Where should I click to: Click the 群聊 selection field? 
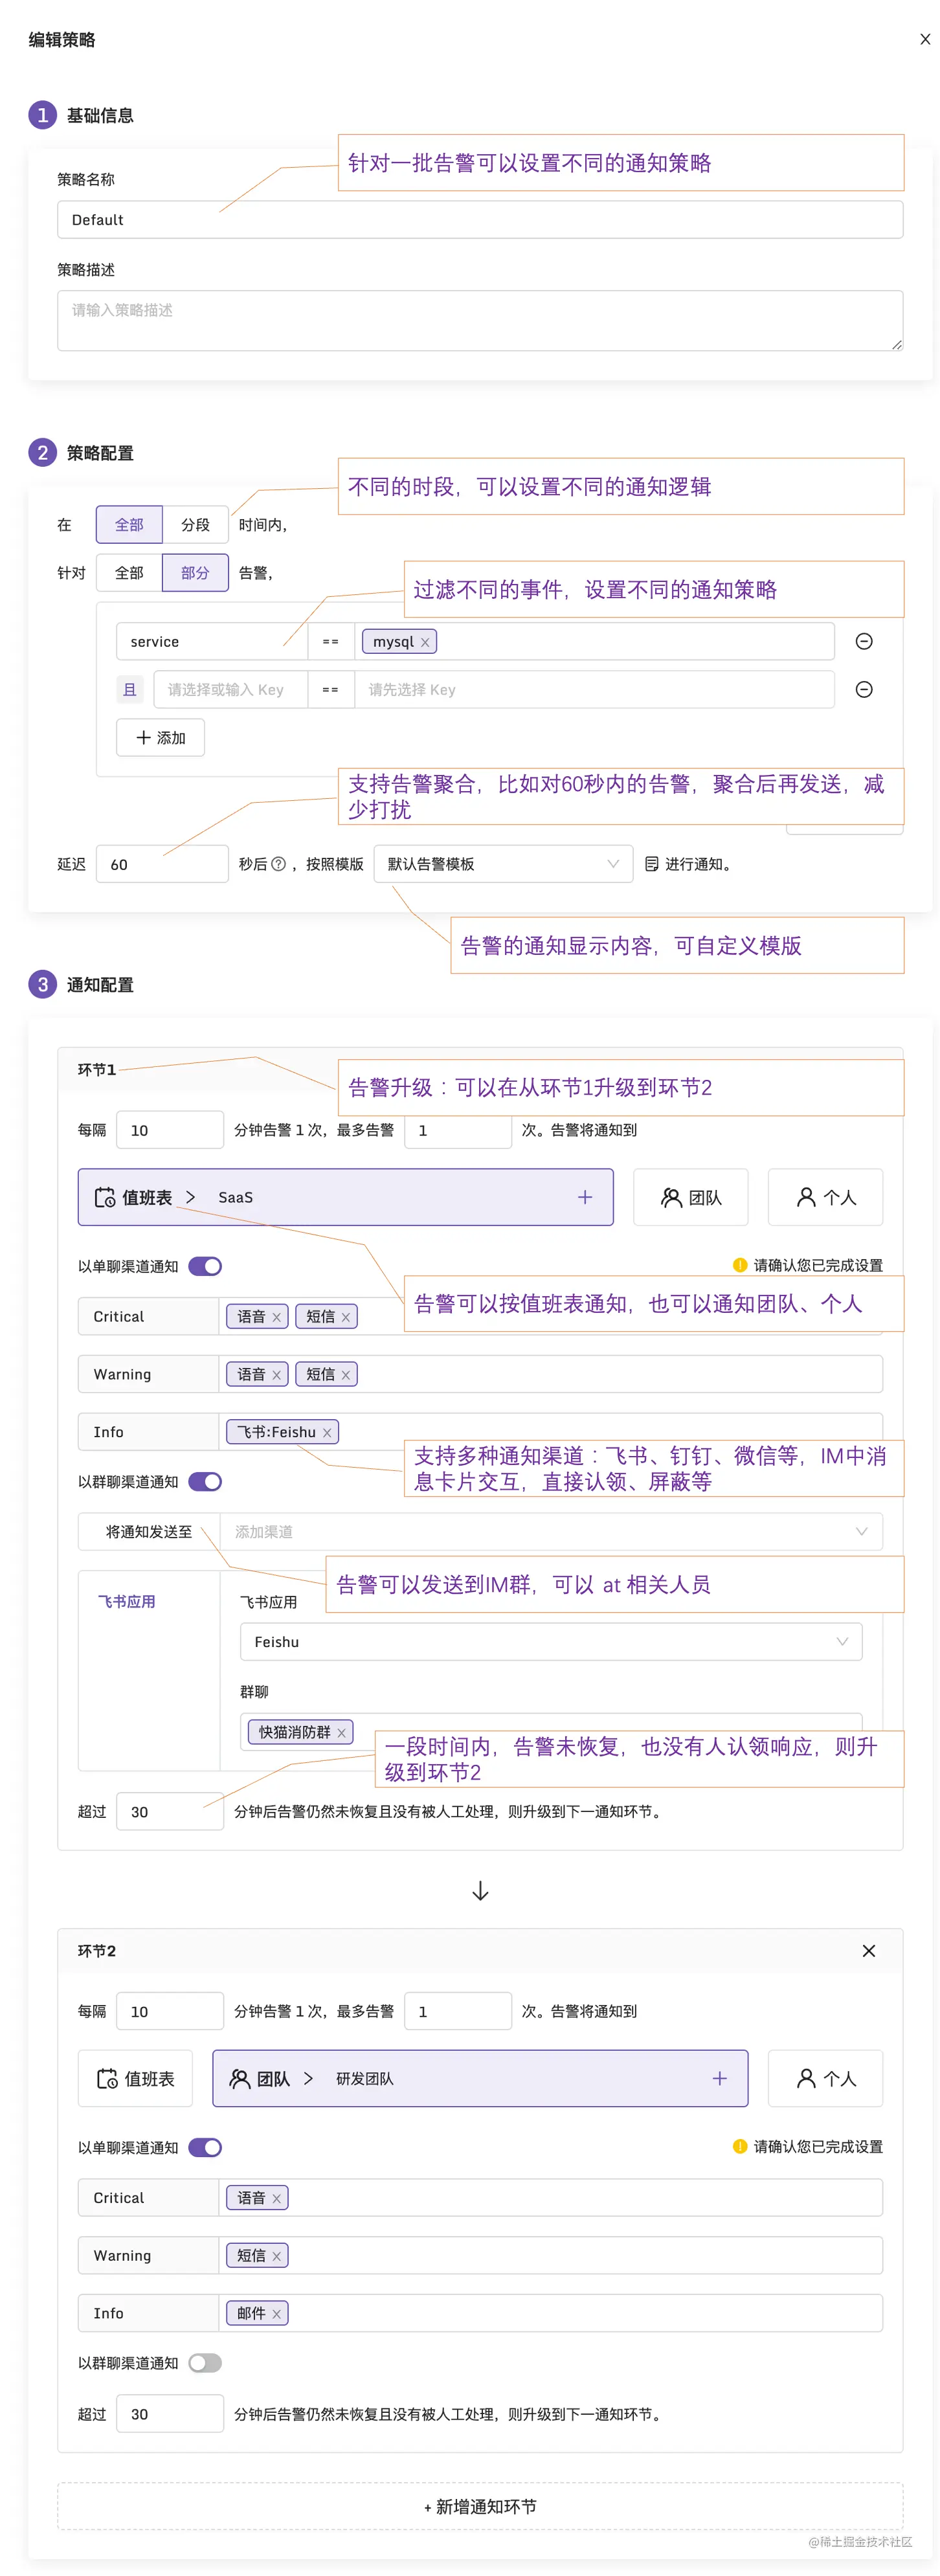(551, 1731)
